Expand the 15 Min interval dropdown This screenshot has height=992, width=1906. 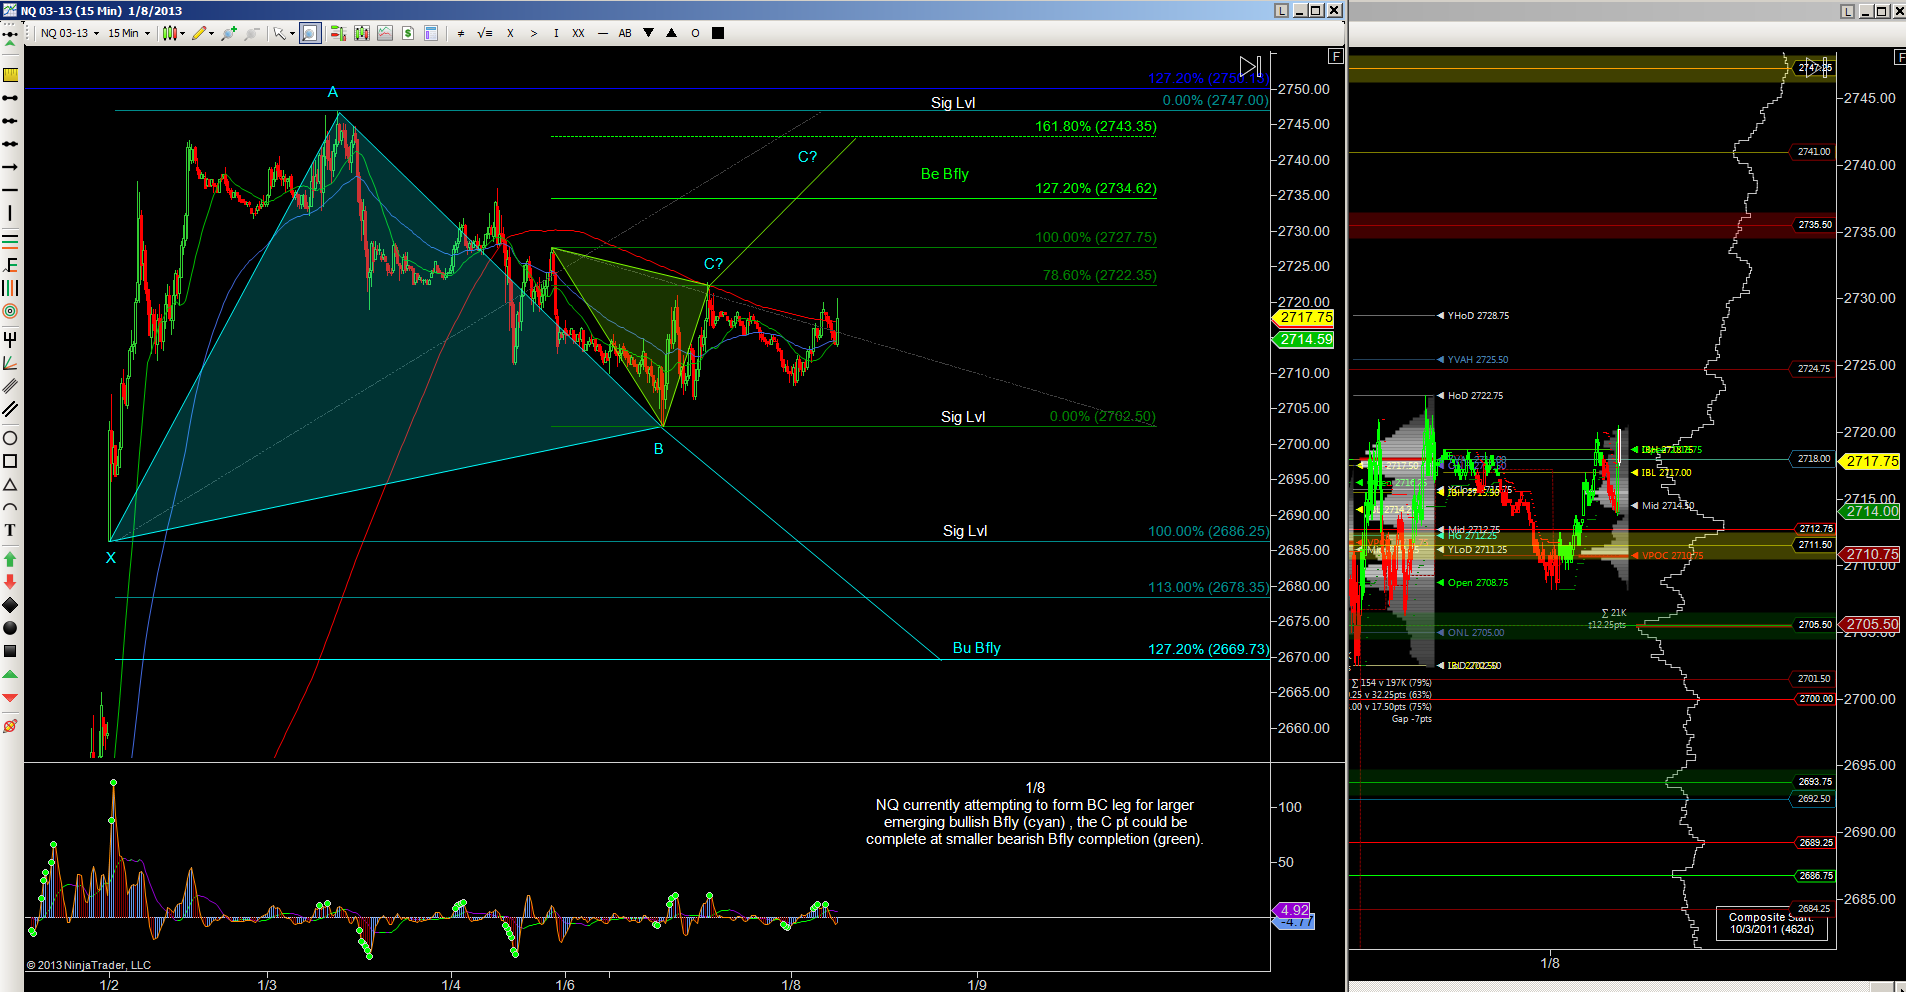[128, 33]
